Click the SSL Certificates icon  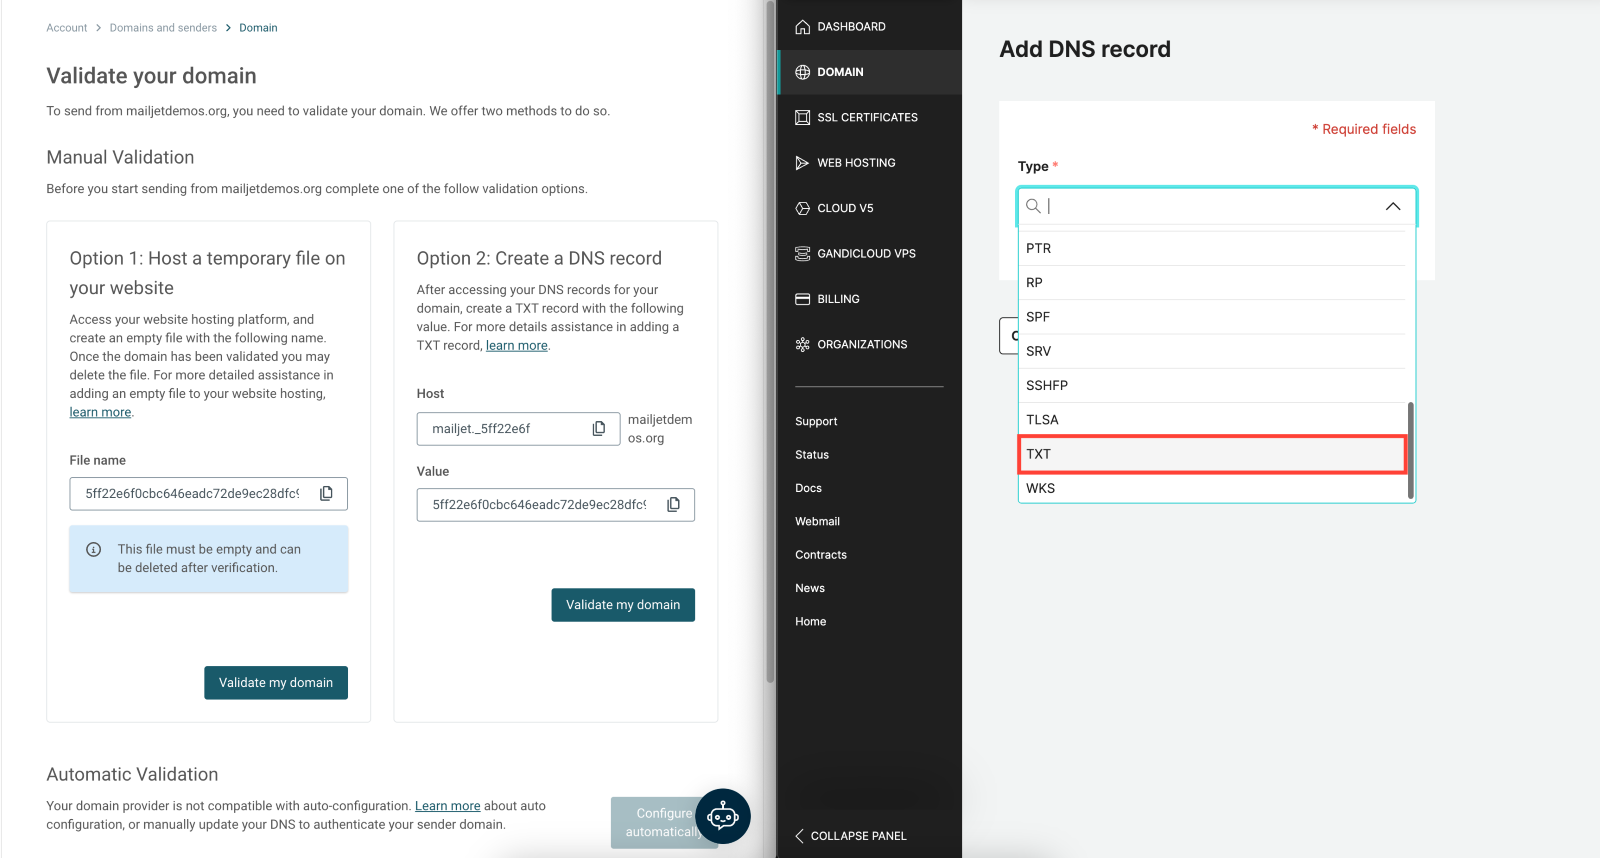[802, 117]
